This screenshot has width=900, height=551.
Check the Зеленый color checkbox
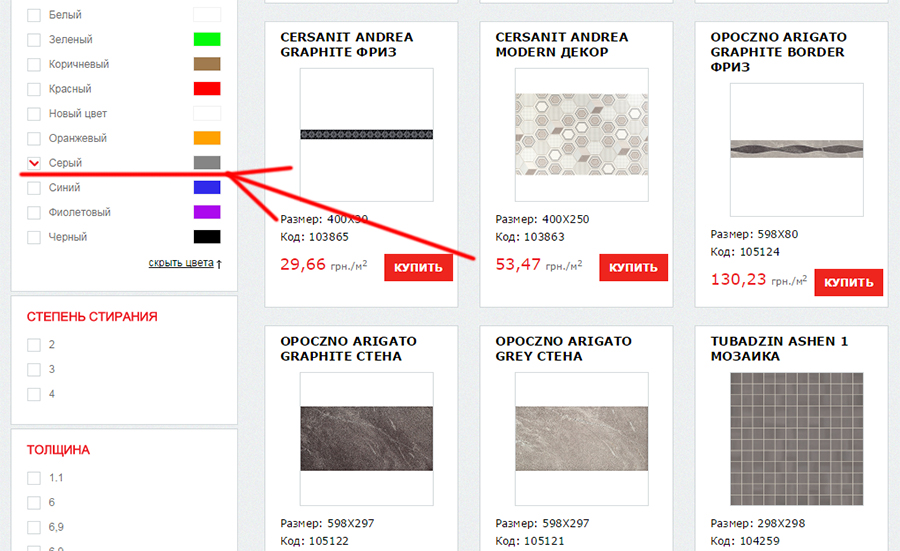tap(34, 40)
